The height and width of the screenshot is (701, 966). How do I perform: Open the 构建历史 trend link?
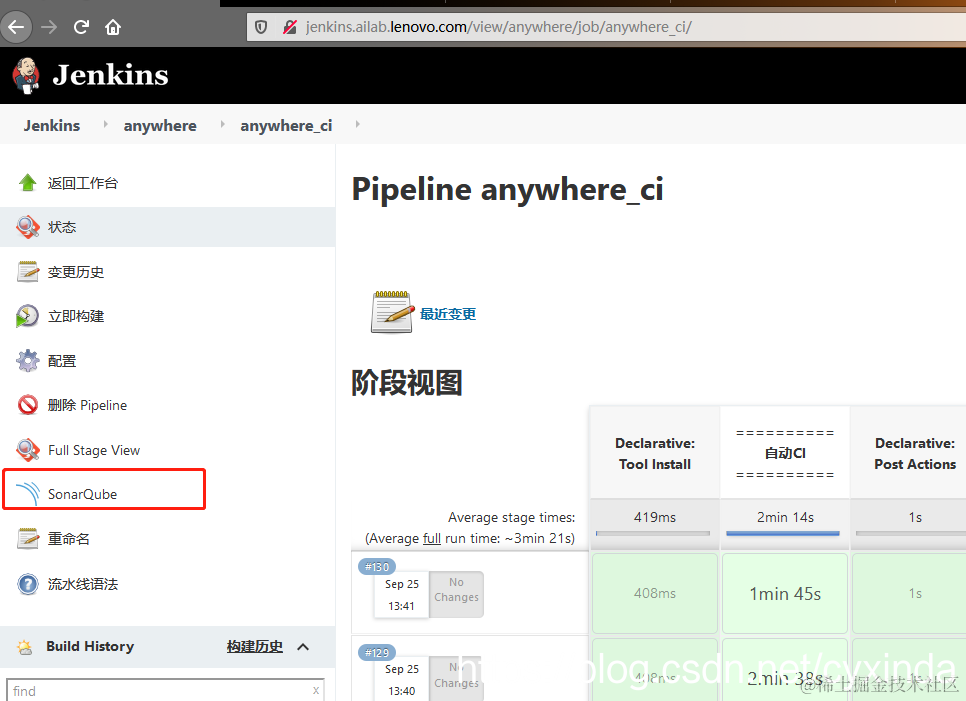tap(254, 646)
